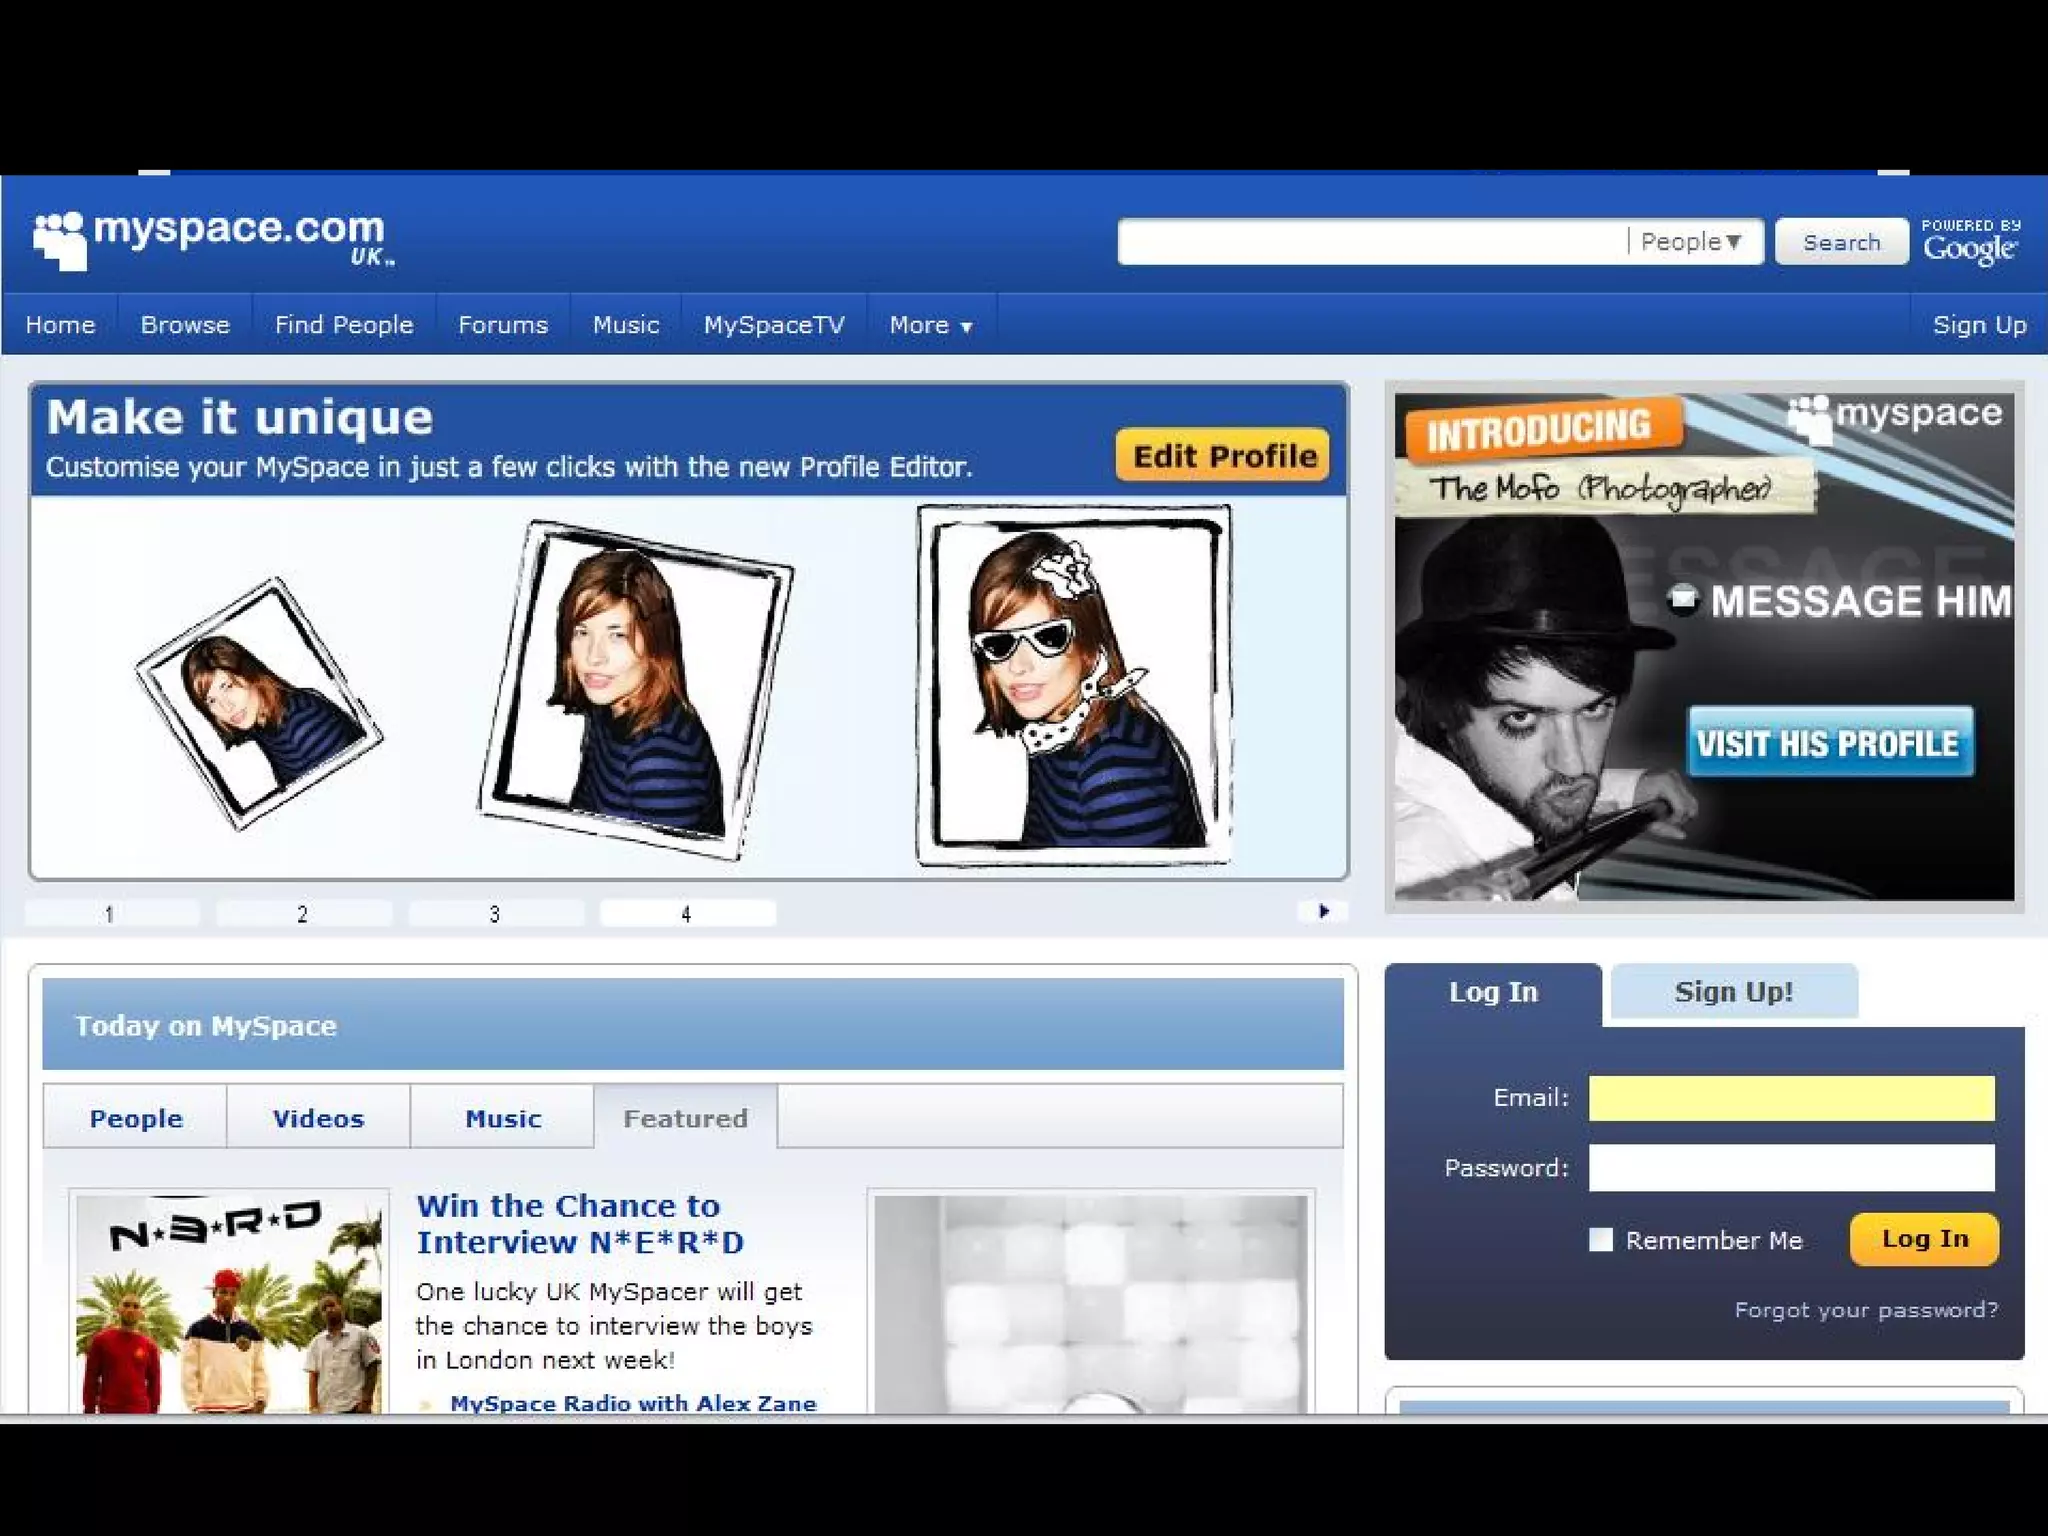Select the Sign Up! tab
This screenshot has height=1536, width=2048.
[x=1734, y=992]
